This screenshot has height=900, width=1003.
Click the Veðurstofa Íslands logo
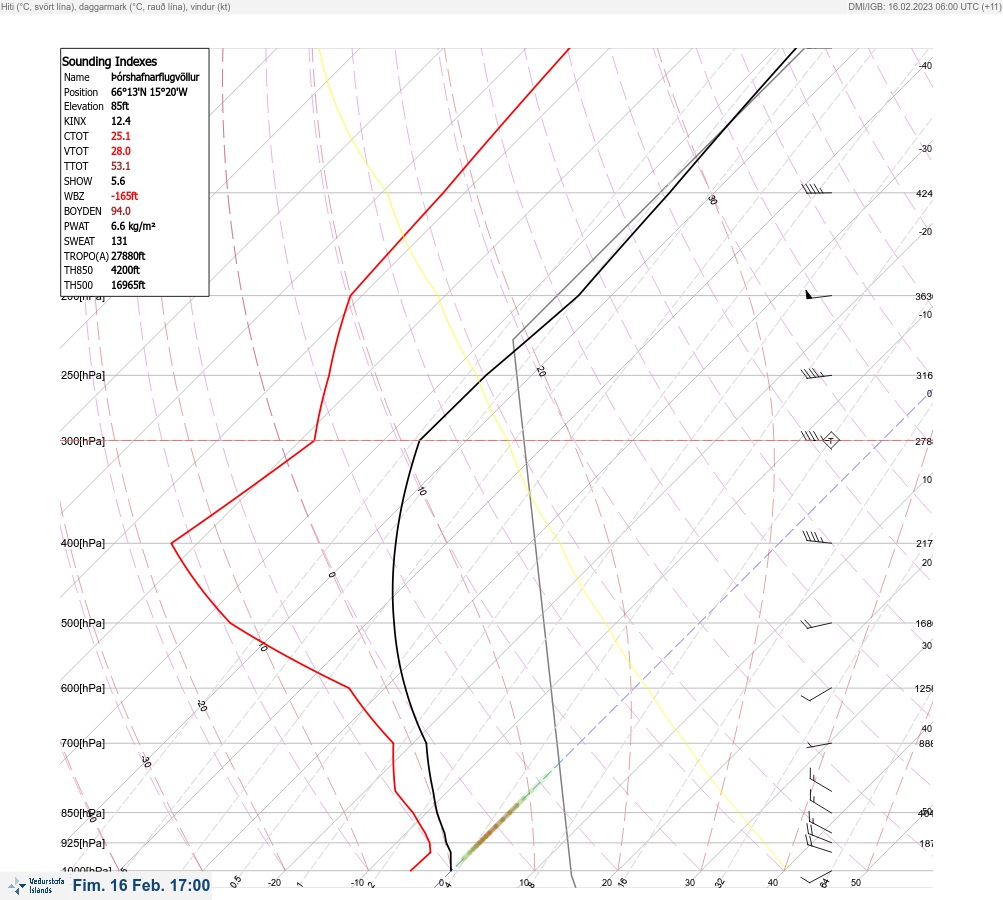[36, 885]
